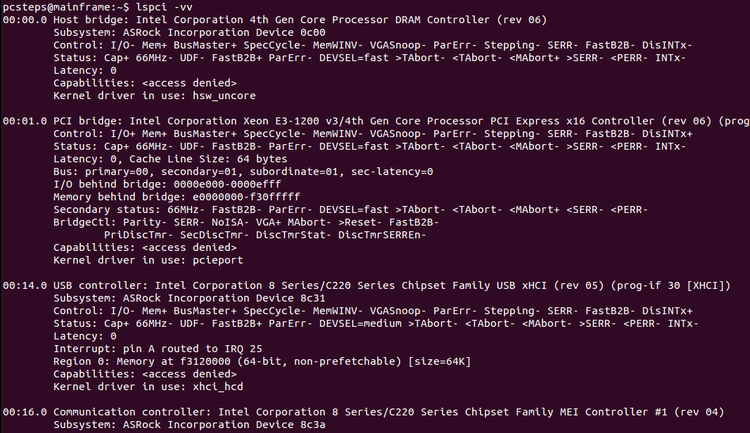Click 'ASRock Incorporation Device 8c31' text
The image size is (750, 433).
tap(224, 298)
